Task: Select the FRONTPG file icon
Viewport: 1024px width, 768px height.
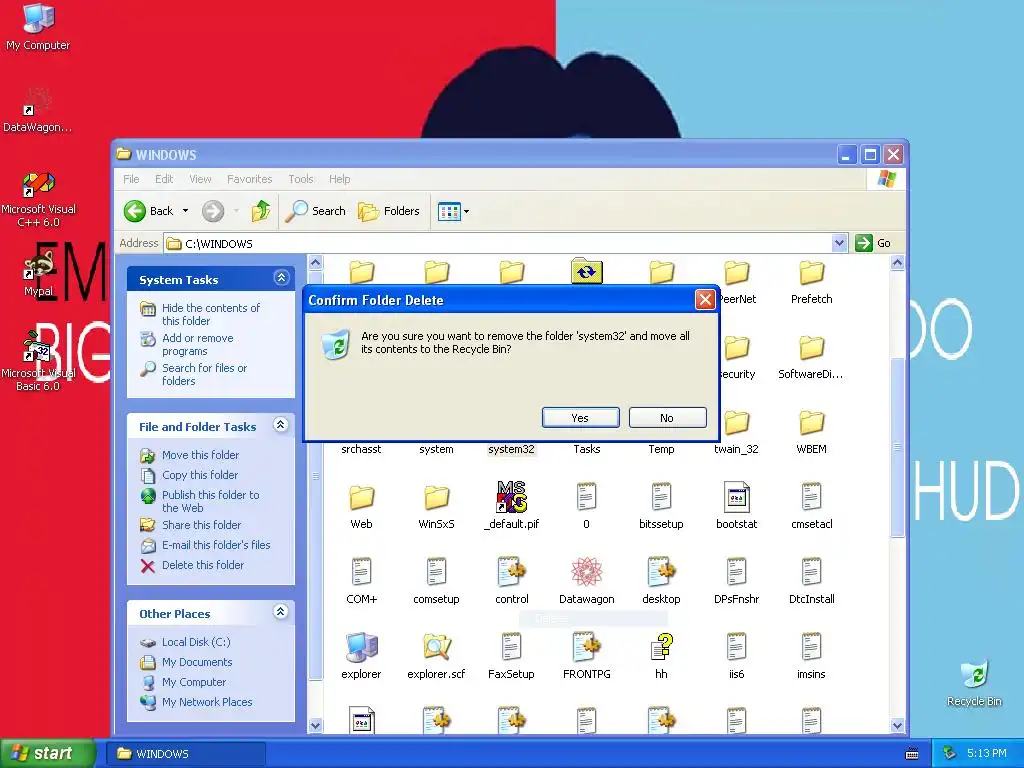Action: [586, 647]
